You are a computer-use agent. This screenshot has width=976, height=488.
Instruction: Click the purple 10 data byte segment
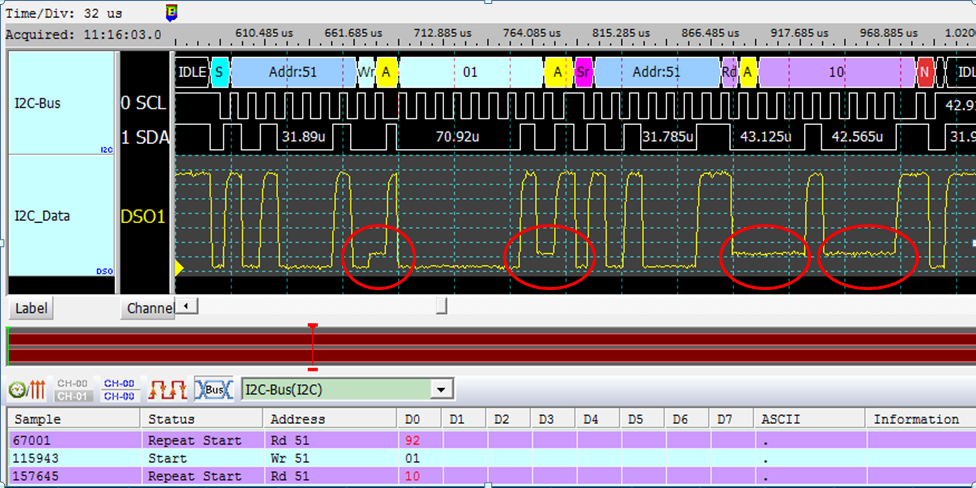click(x=836, y=72)
